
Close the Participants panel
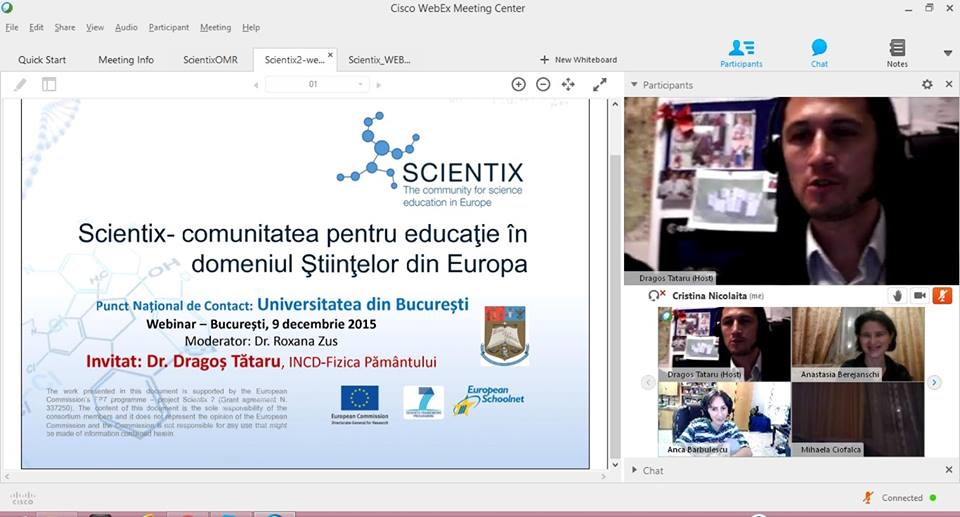pyautogui.click(x=949, y=85)
